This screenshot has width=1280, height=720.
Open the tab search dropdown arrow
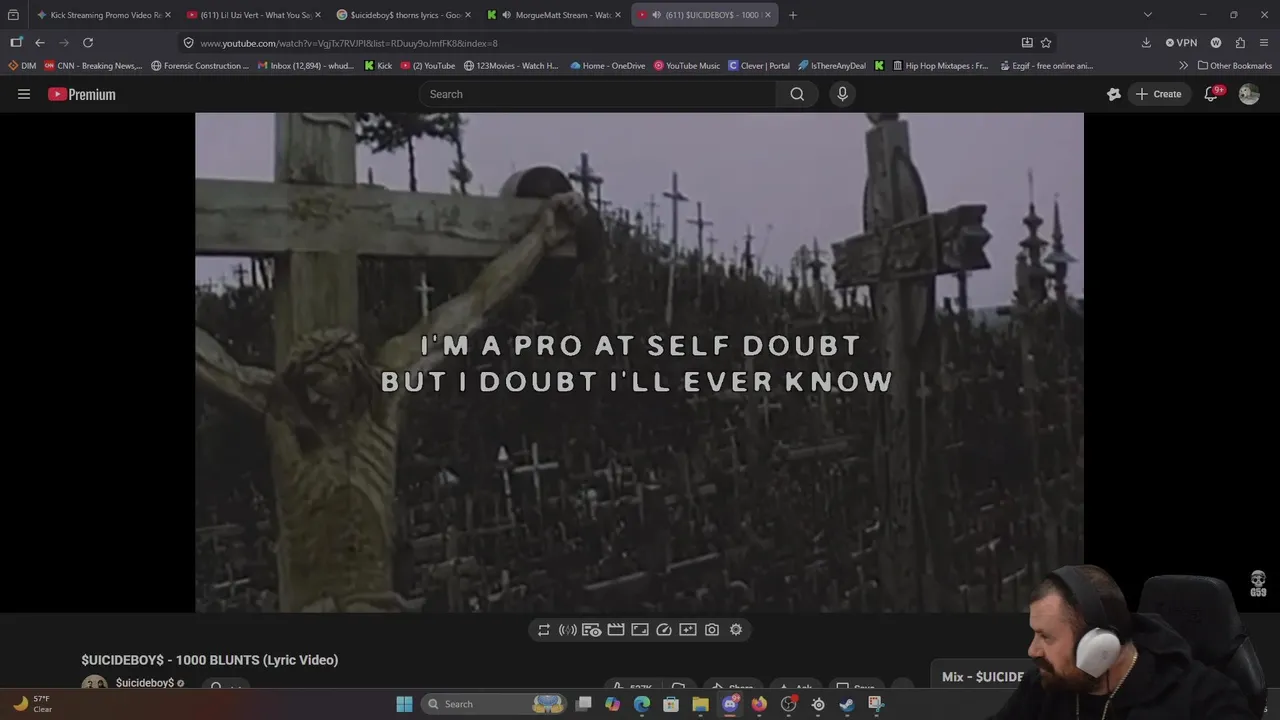coord(1148,15)
